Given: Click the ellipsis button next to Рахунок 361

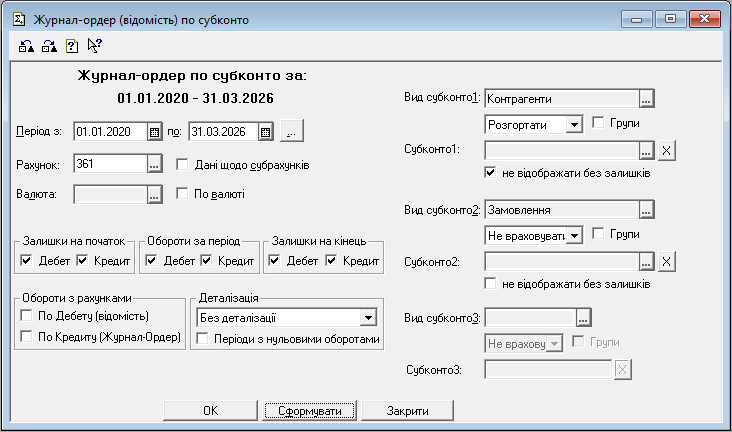Looking at the screenshot, I should pyautogui.click(x=154, y=164).
